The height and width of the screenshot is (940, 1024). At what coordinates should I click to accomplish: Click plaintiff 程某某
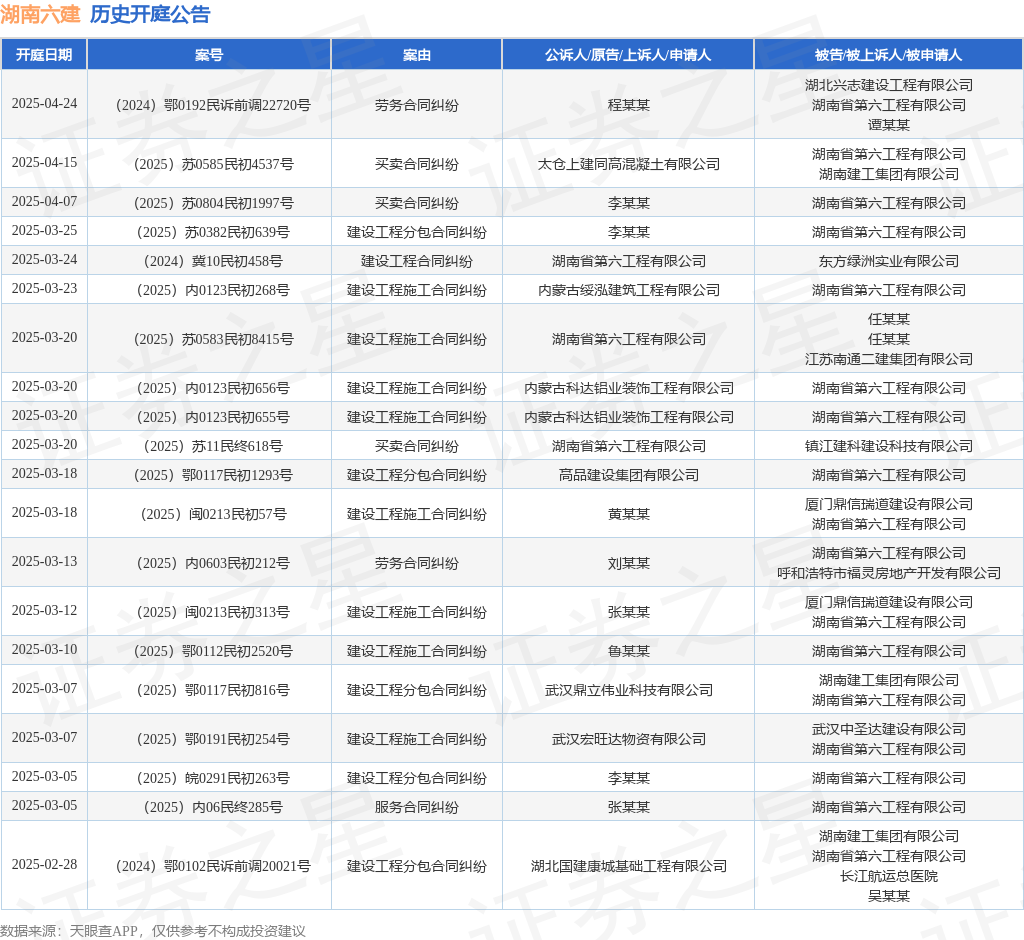[628, 105]
